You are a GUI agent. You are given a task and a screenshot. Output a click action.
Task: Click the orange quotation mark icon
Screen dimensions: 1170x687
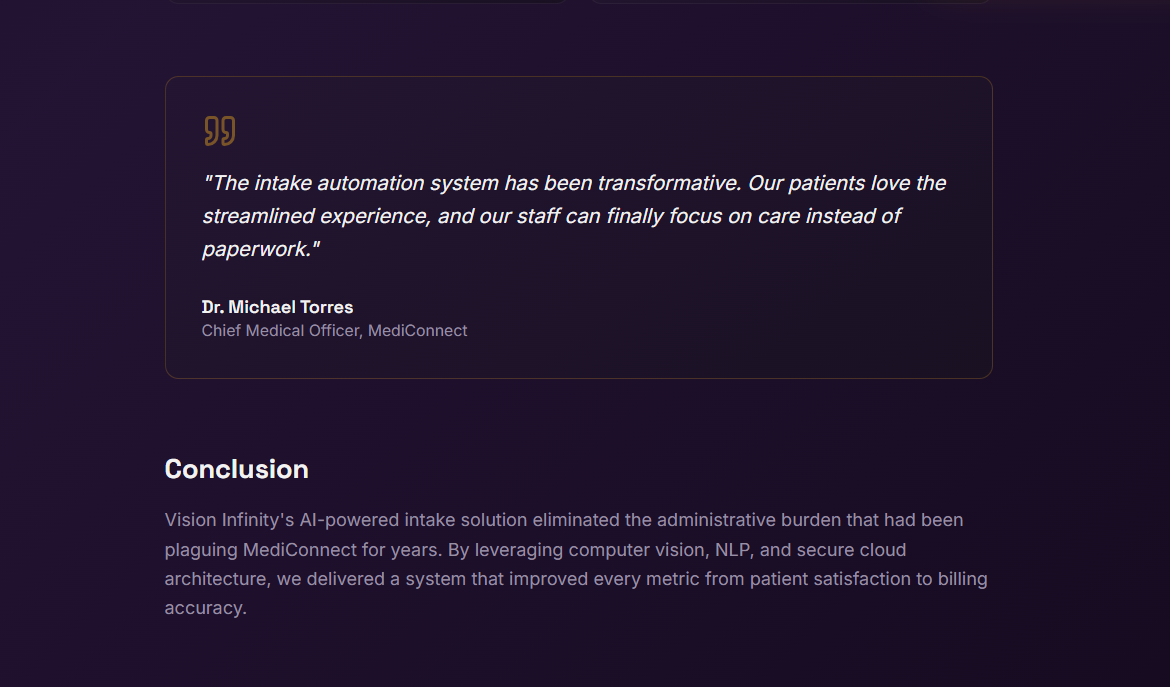point(220,131)
